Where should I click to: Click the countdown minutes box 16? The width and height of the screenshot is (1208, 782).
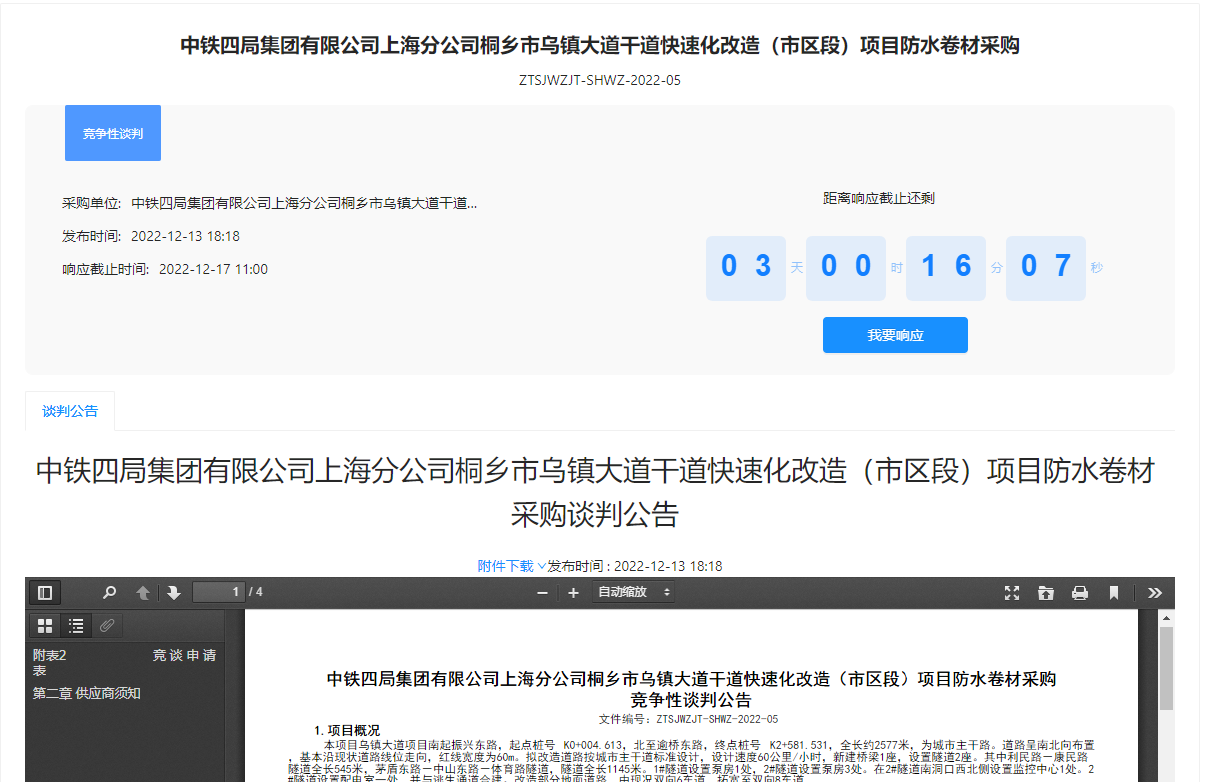[946, 268]
